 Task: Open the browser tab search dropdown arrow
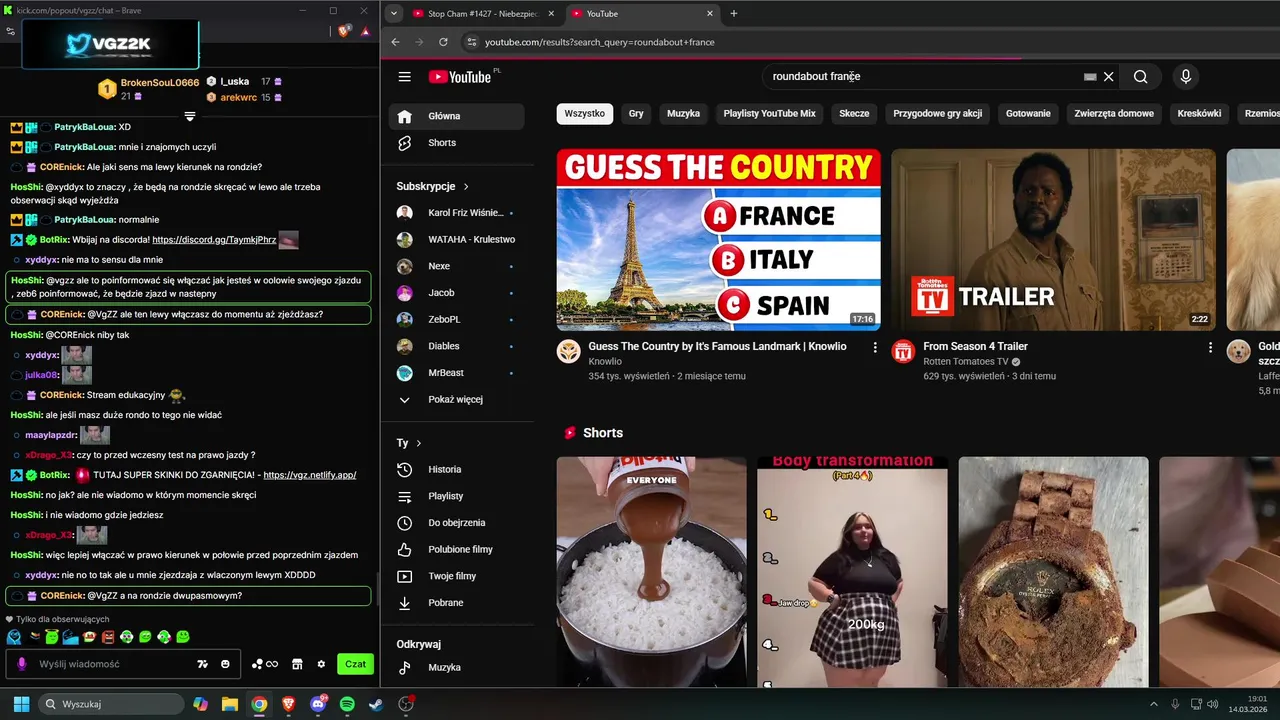pos(394,13)
